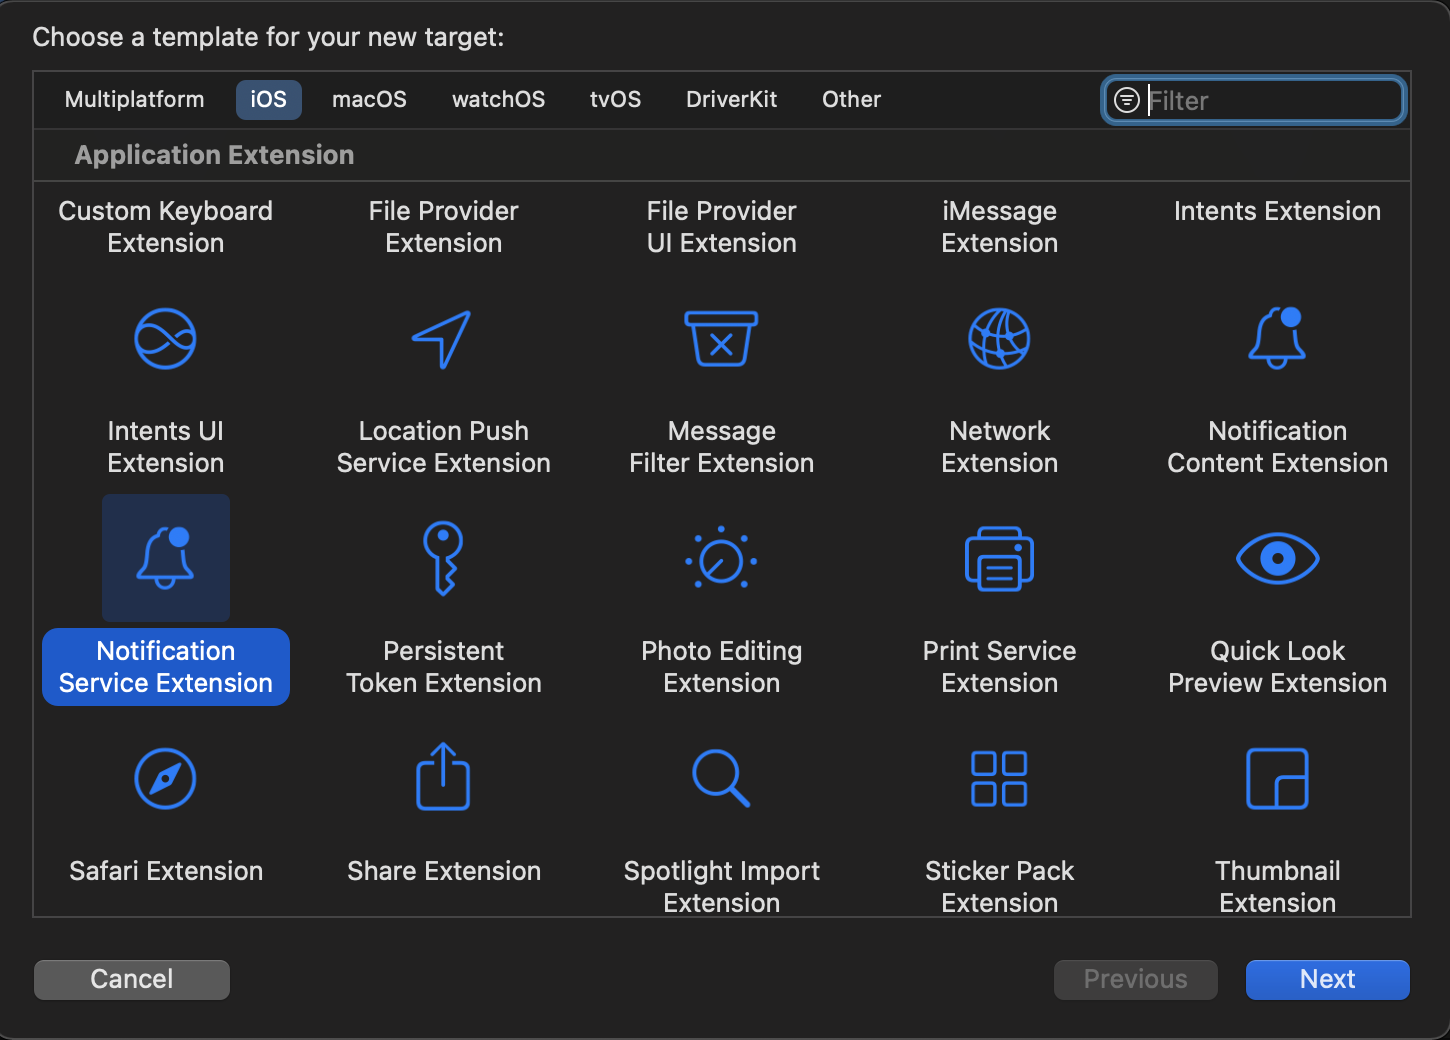
Task: Choose the Location Push Service Extension arrow icon
Action: 442,339
